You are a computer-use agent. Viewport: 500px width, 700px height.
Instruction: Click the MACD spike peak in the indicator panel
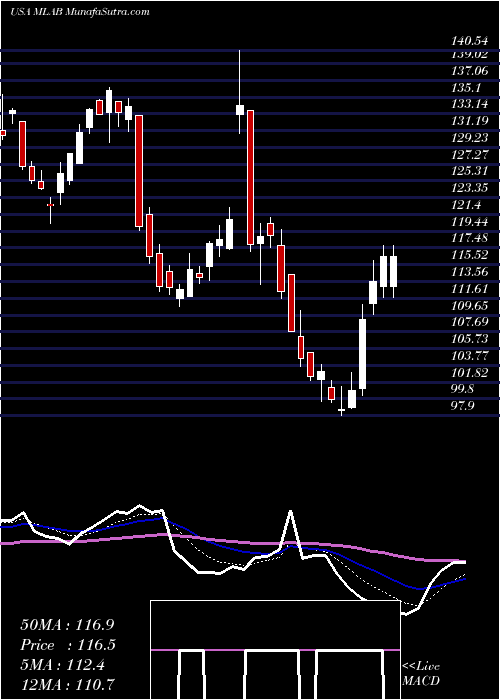pos(291,512)
